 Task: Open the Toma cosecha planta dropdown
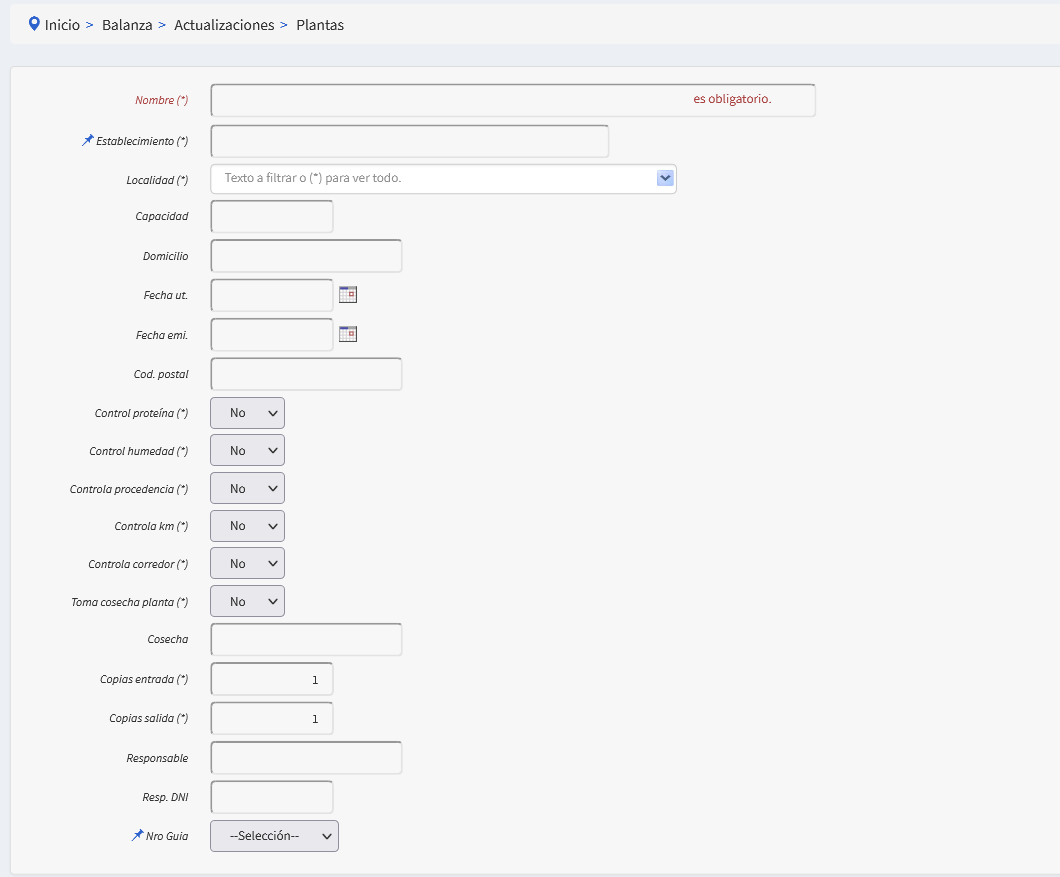click(x=247, y=602)
